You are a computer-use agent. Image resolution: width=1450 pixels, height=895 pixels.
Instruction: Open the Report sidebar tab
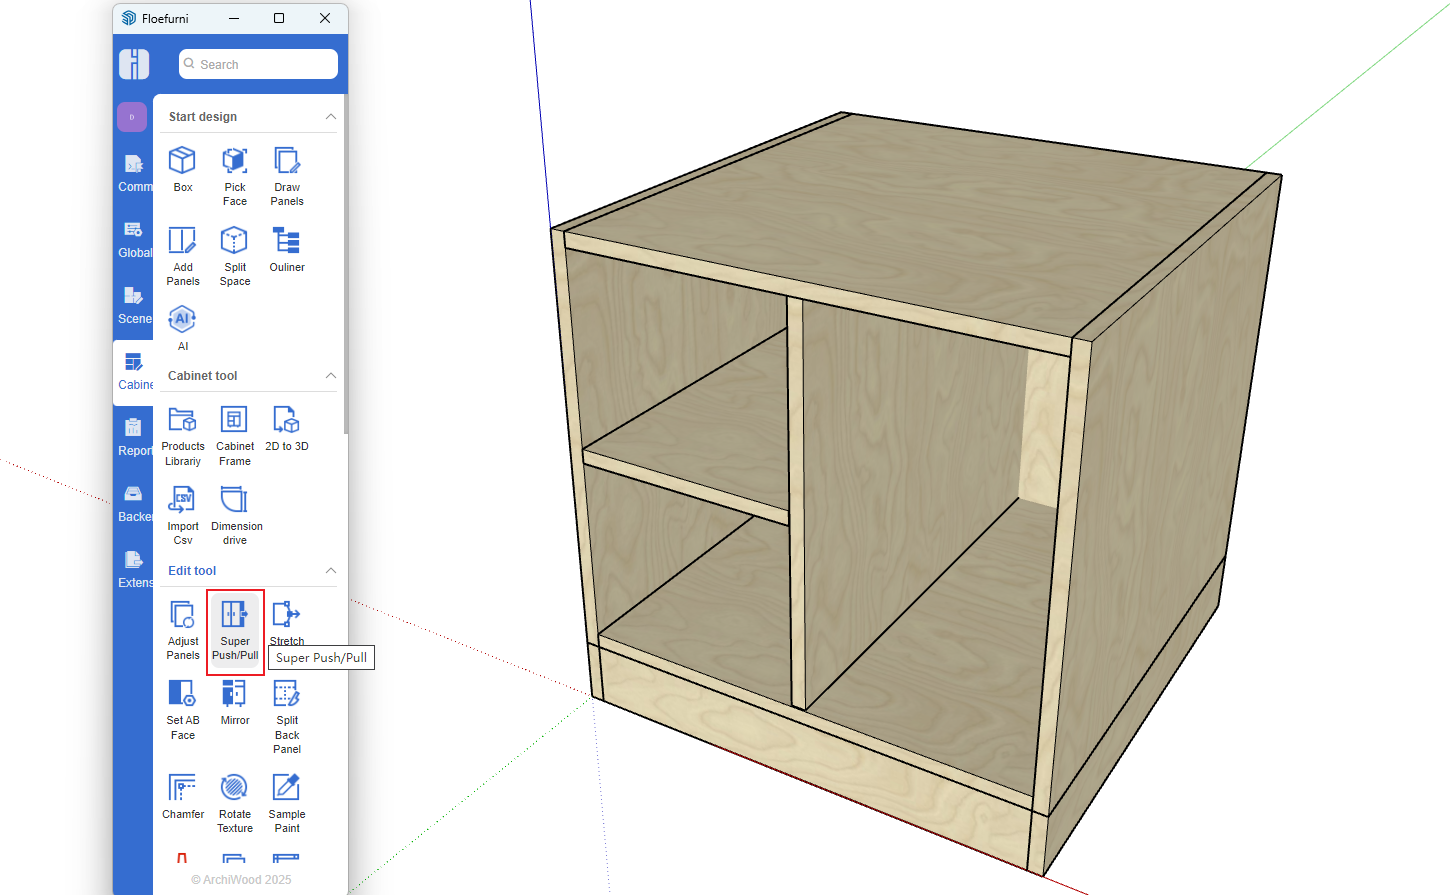pyautogui.click(x=134, y=438)
